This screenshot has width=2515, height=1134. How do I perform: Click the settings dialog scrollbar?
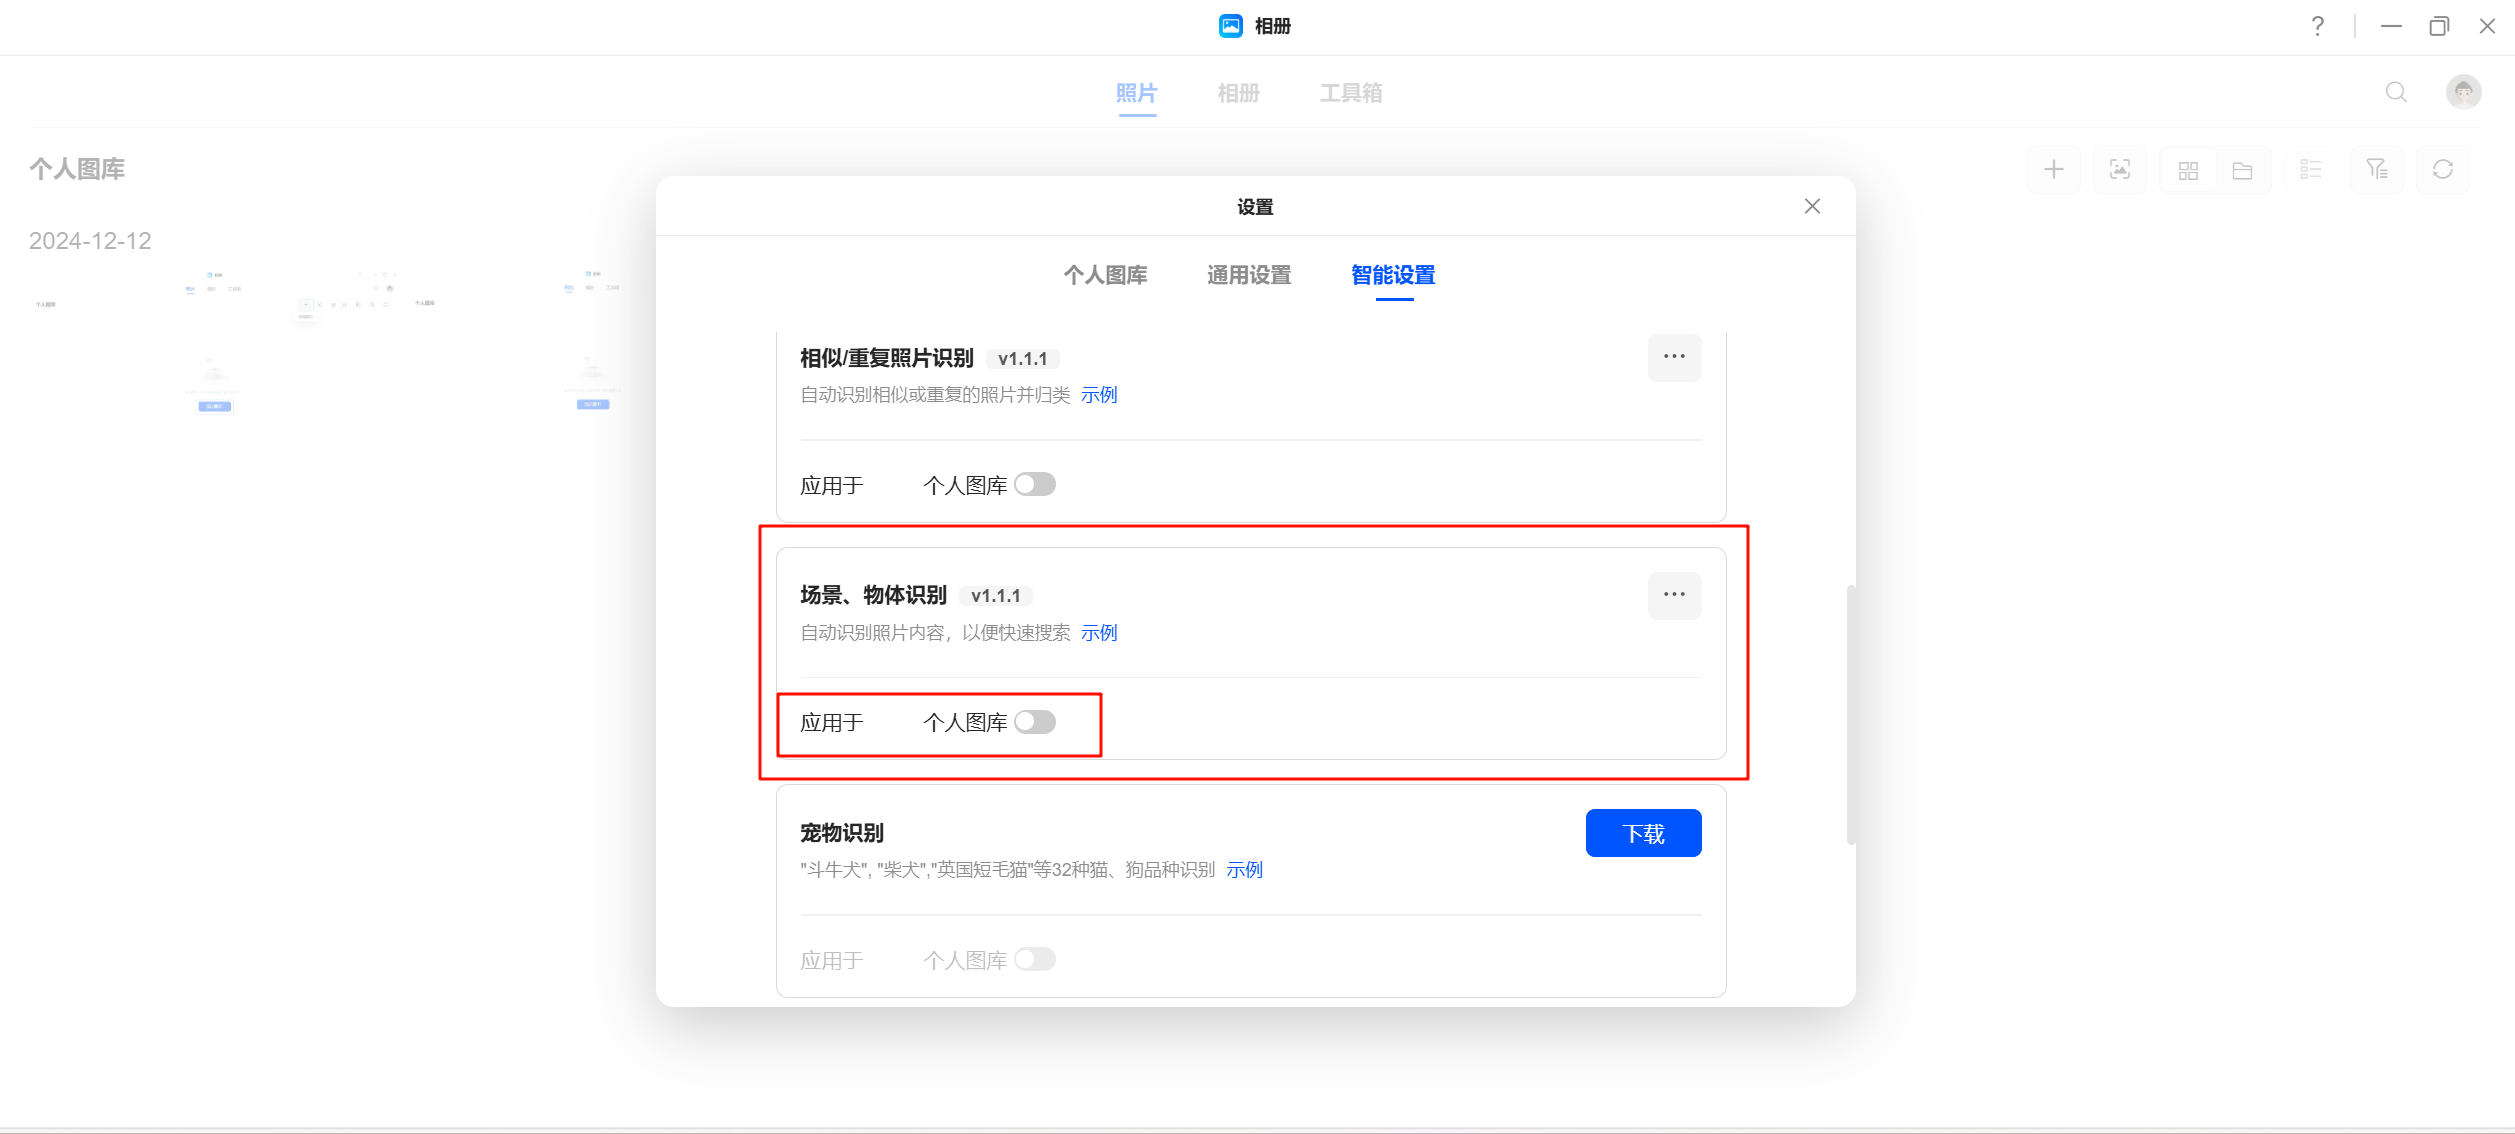1851,714
